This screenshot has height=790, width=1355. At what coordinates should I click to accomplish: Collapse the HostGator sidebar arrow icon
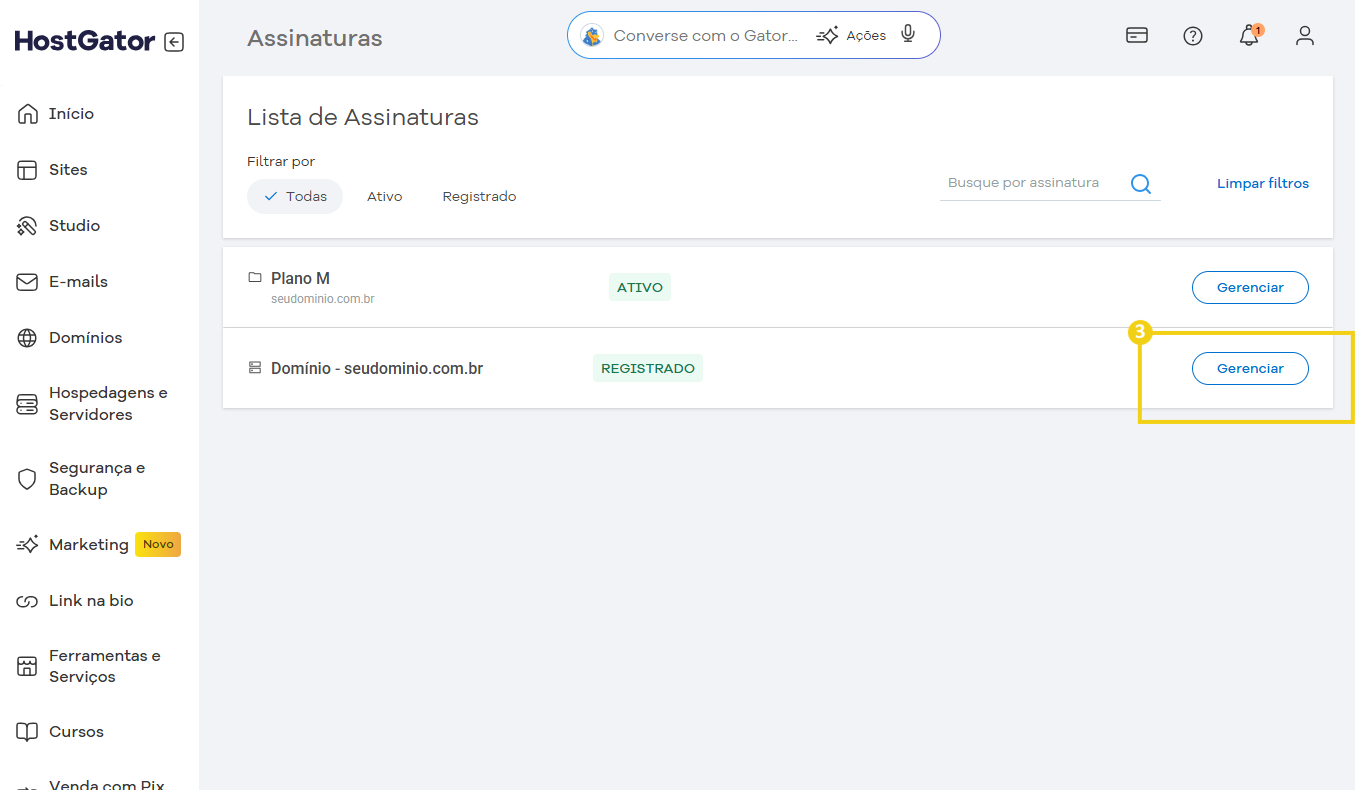click(174, 42)
